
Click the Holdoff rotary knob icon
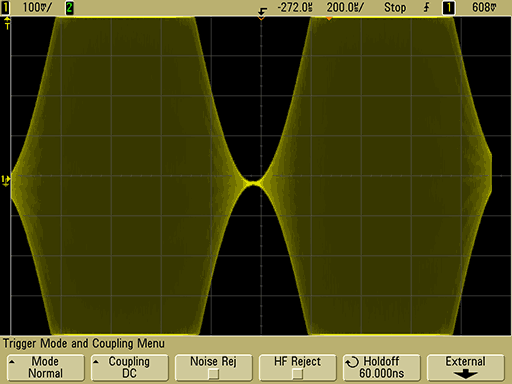coord(352,362)
